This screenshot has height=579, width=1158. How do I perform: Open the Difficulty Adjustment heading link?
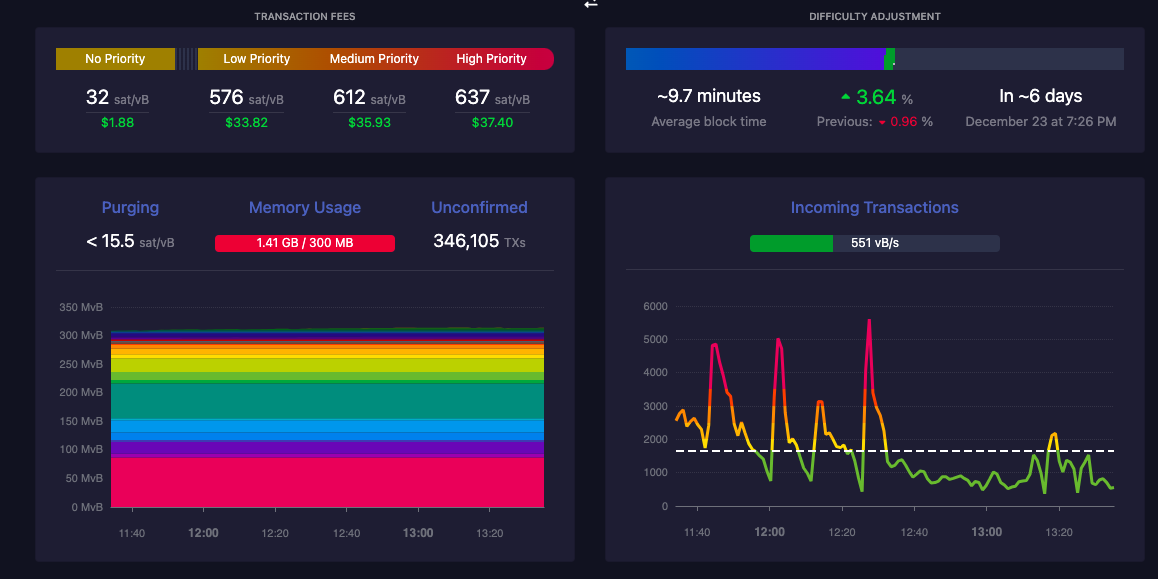874,16
